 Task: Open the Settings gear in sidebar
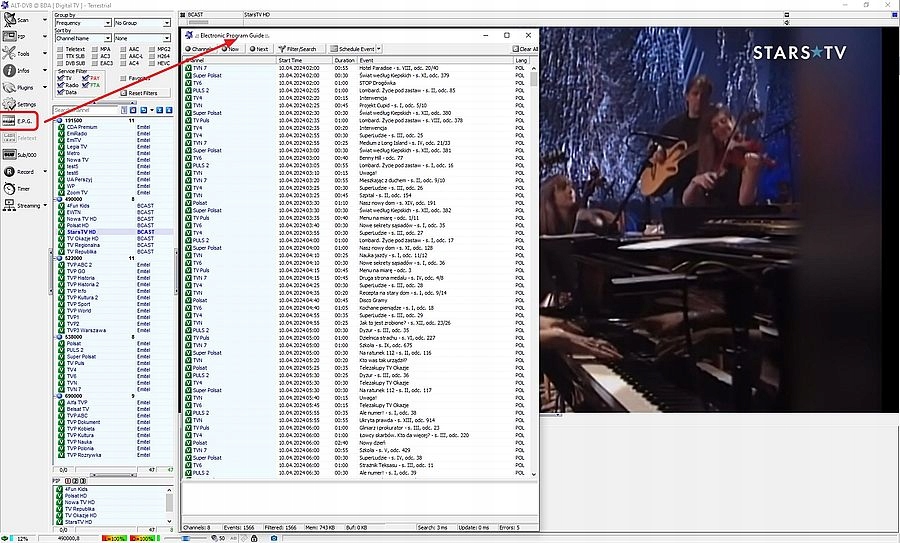click(10, 104)
